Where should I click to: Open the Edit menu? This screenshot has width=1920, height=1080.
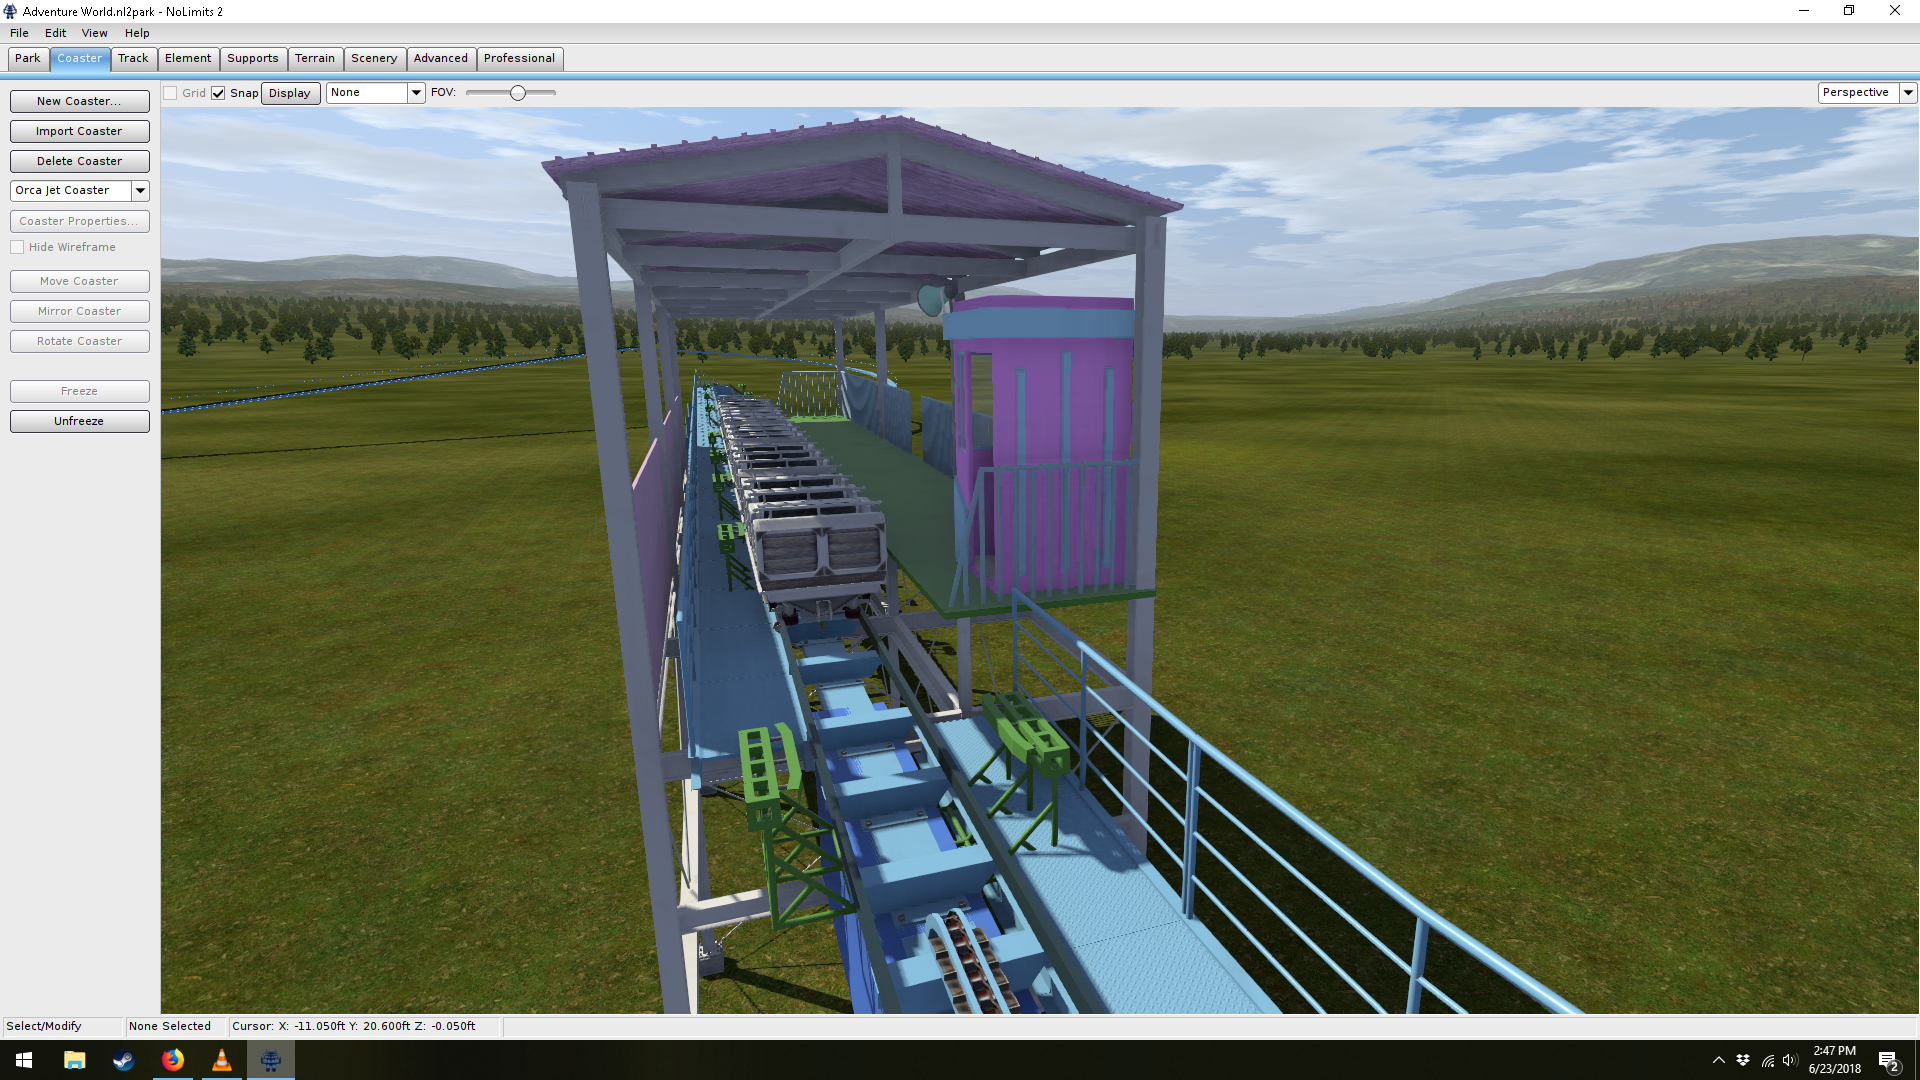coord(55,33)
